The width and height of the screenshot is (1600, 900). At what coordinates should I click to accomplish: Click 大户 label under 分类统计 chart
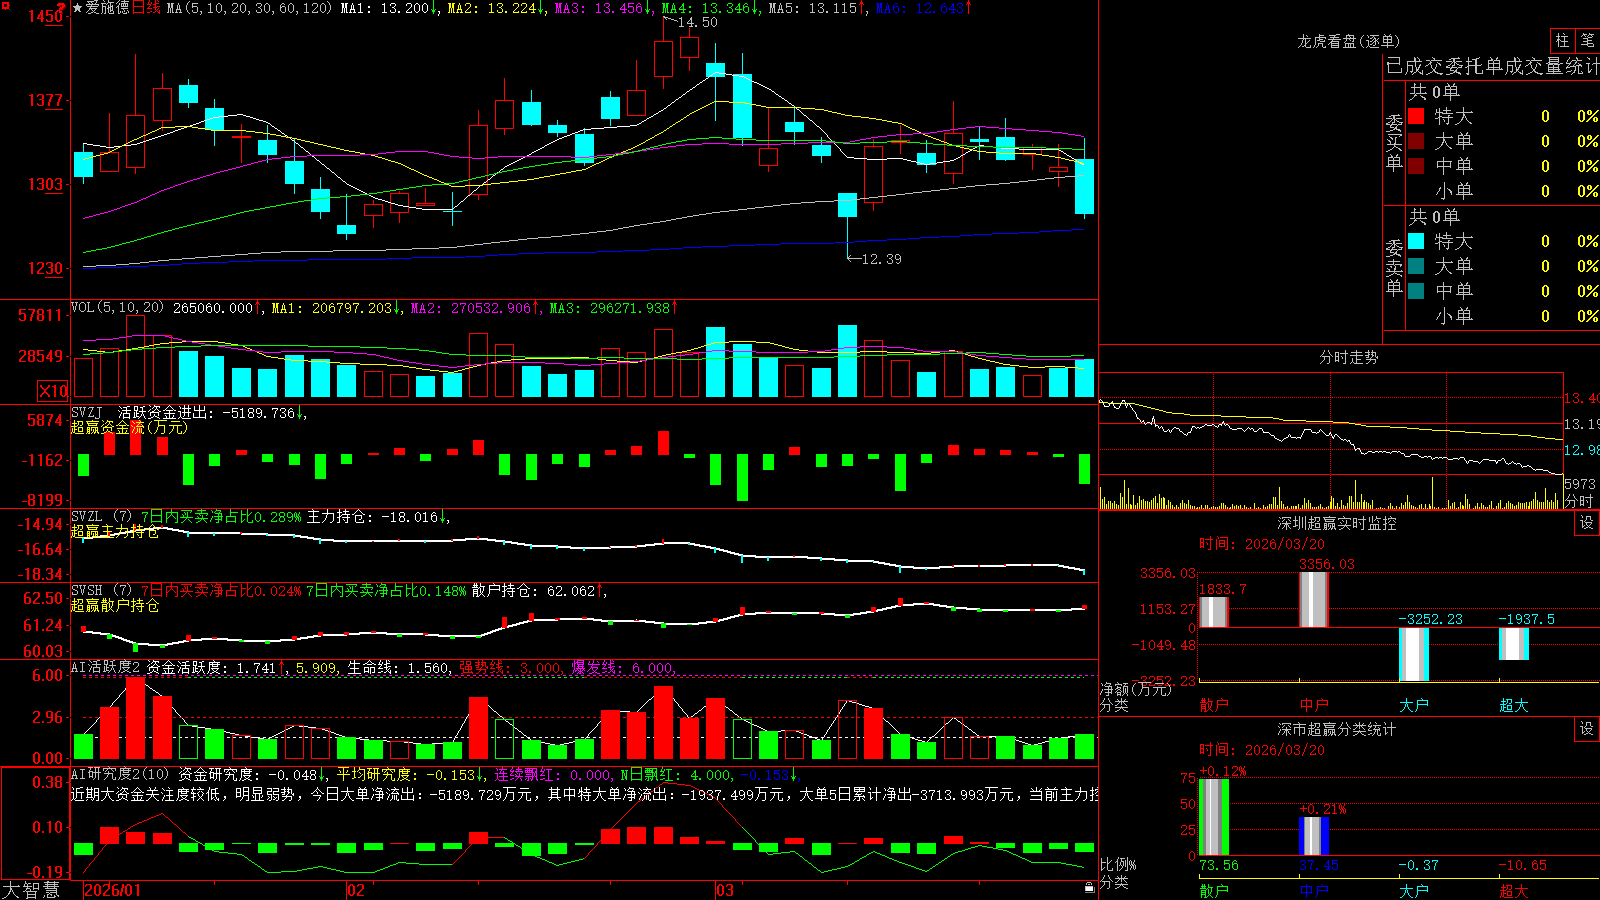coord(1414,890)
